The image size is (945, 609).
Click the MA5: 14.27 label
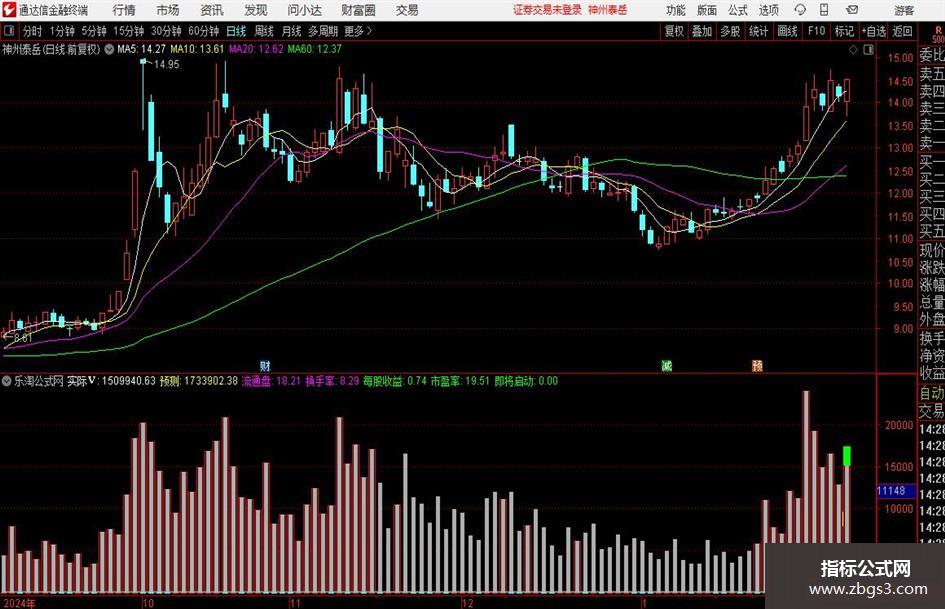(141, 49)
